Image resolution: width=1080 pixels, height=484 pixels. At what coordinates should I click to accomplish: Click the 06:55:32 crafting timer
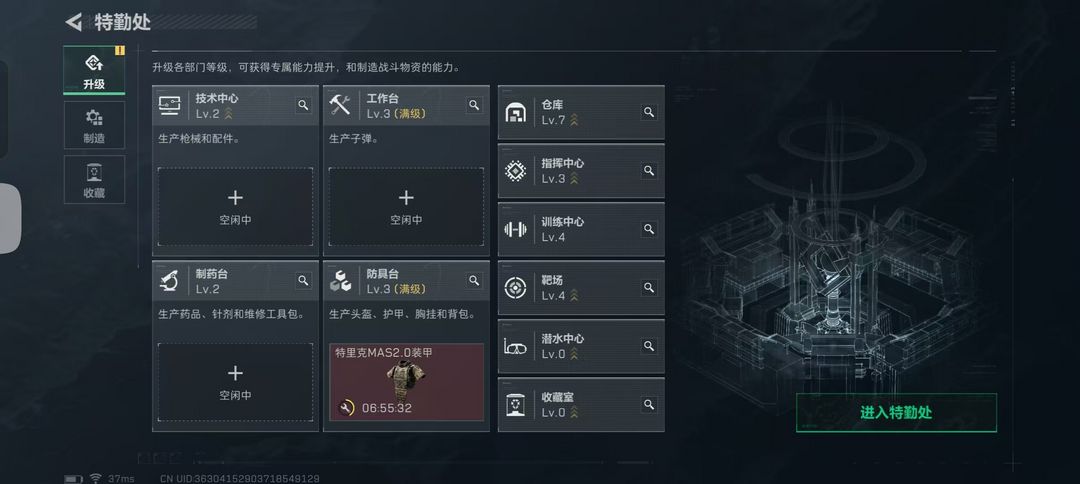click(386, 408)
